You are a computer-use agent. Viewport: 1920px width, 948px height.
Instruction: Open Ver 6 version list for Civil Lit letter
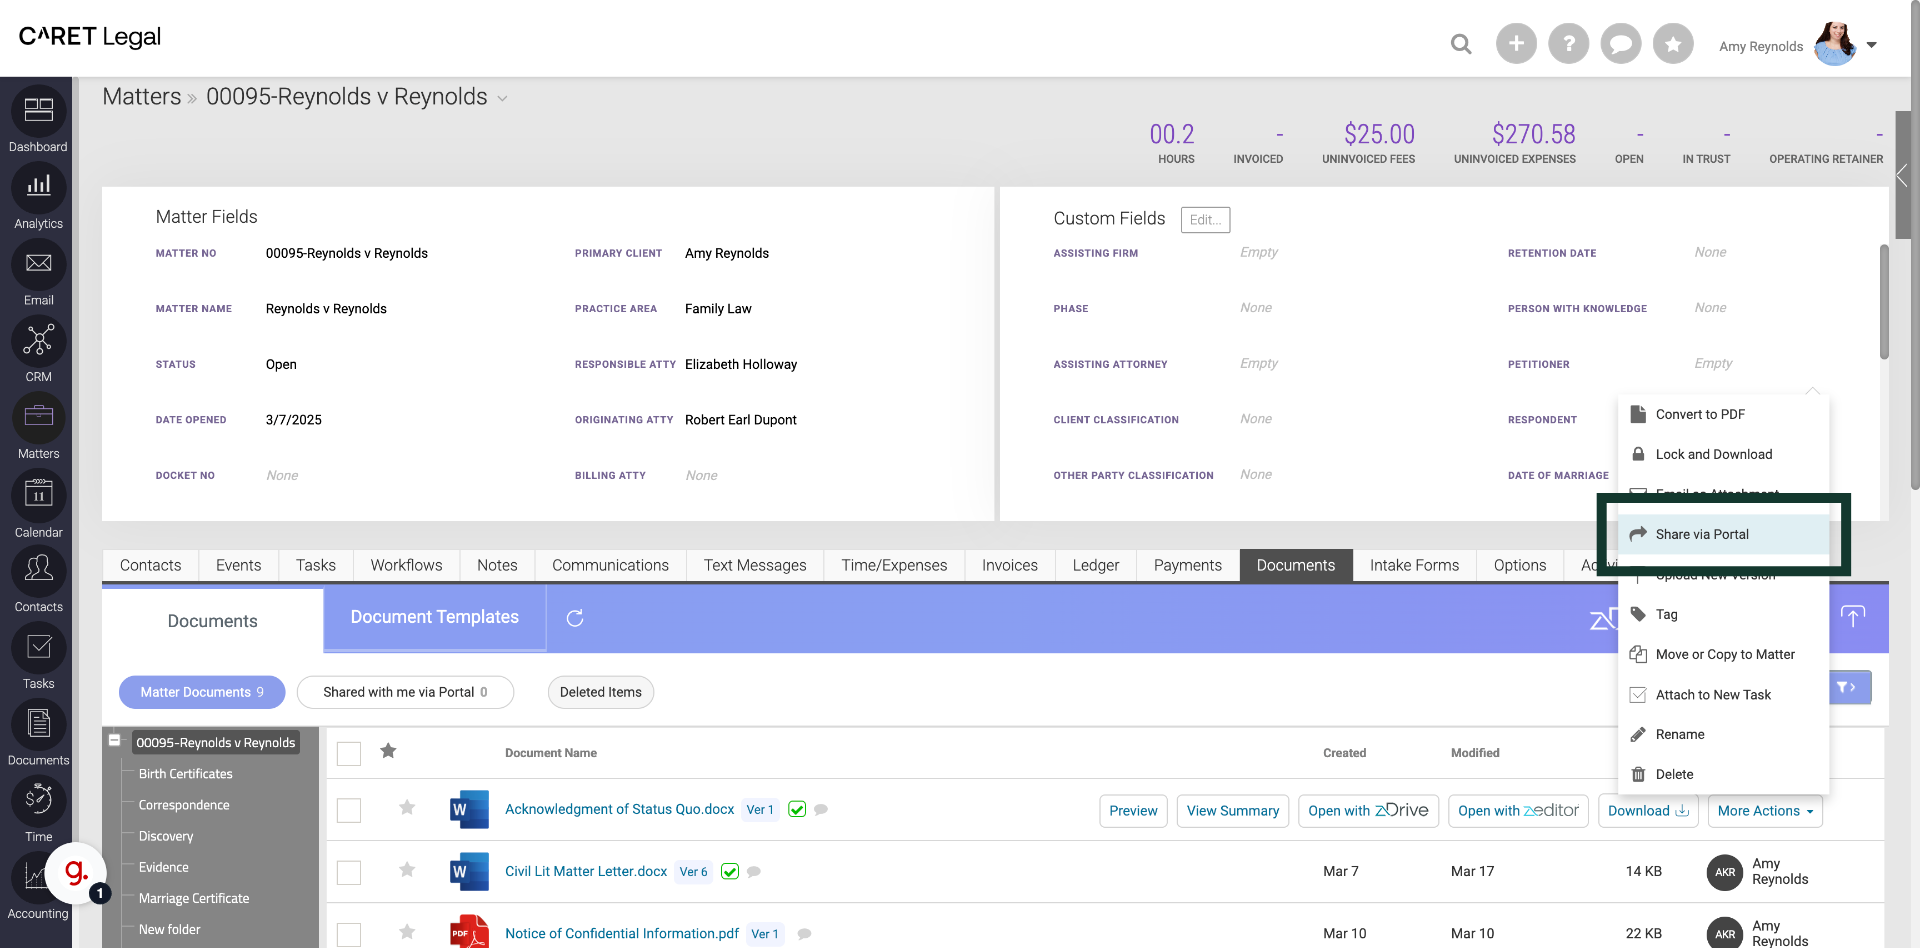[x=693, y=872]
